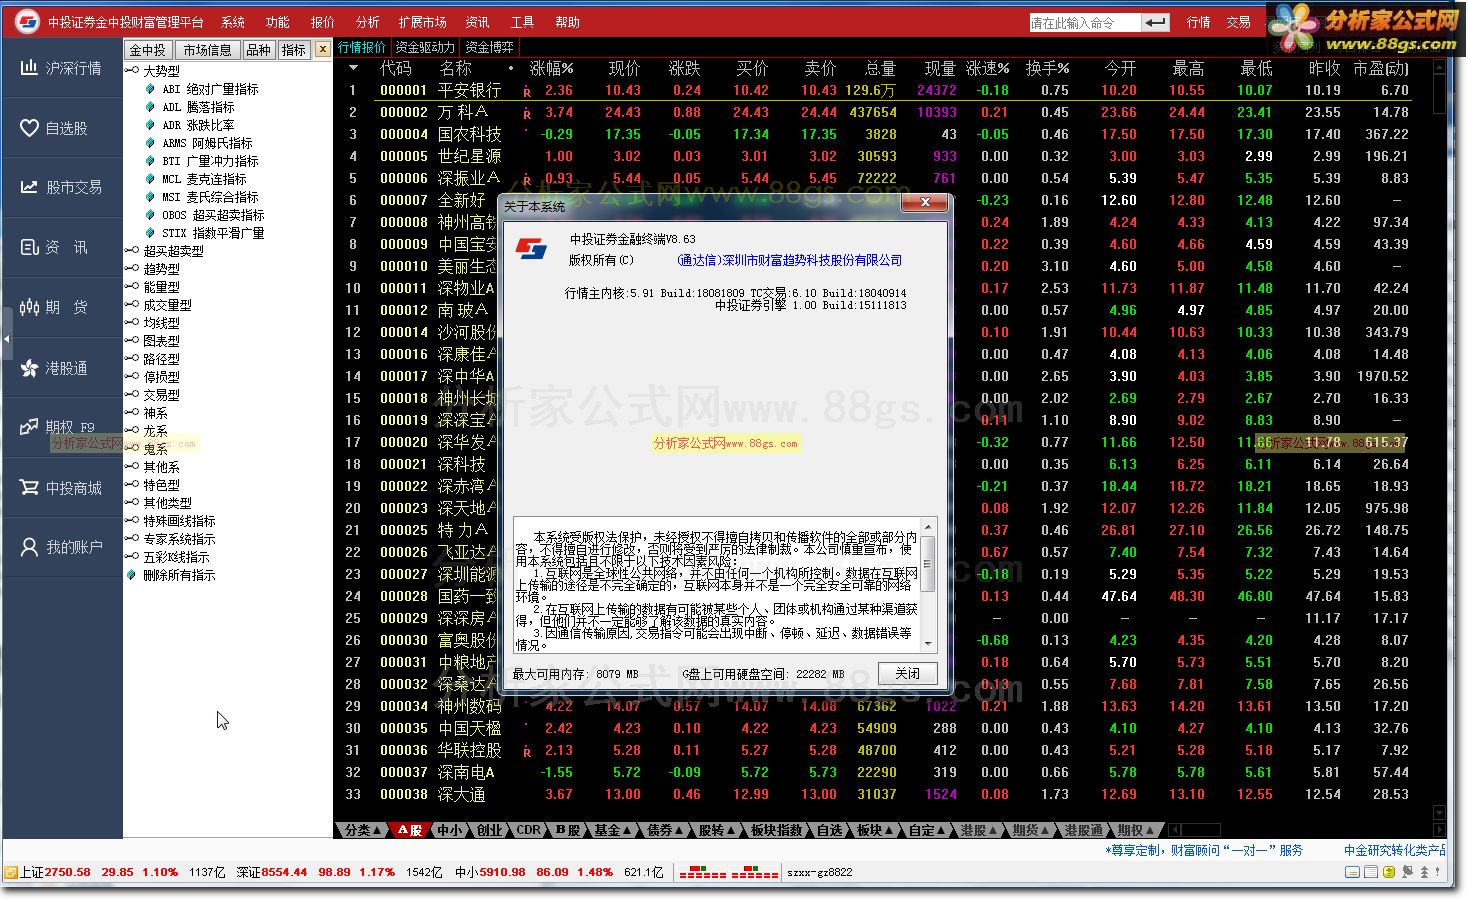The image size is (1468, 900).
Task: Open 沪深行情 in the left sidebar
Action: click(x=62, y=68)
